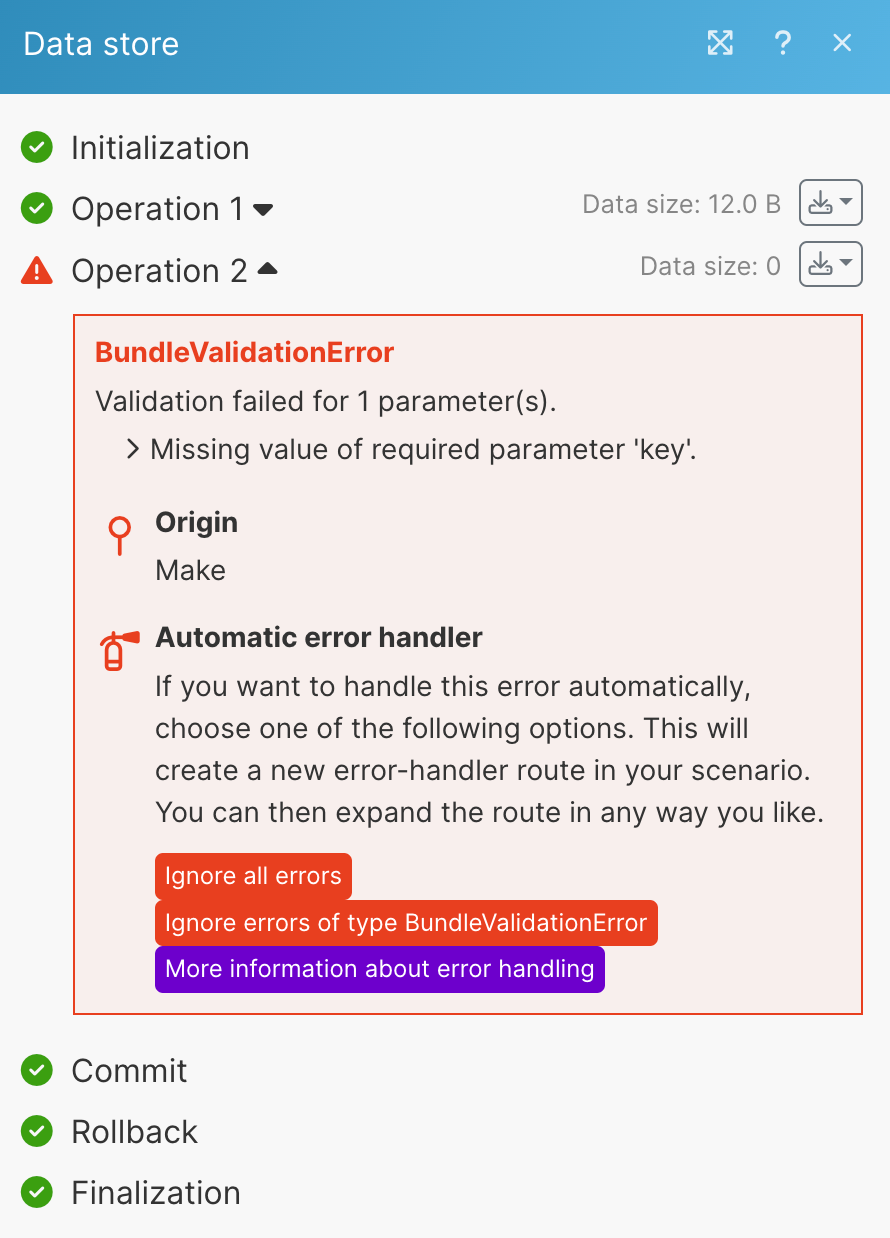890x1238 pixels.
Task: Close the Data store panel
Action: click(842, 43)
